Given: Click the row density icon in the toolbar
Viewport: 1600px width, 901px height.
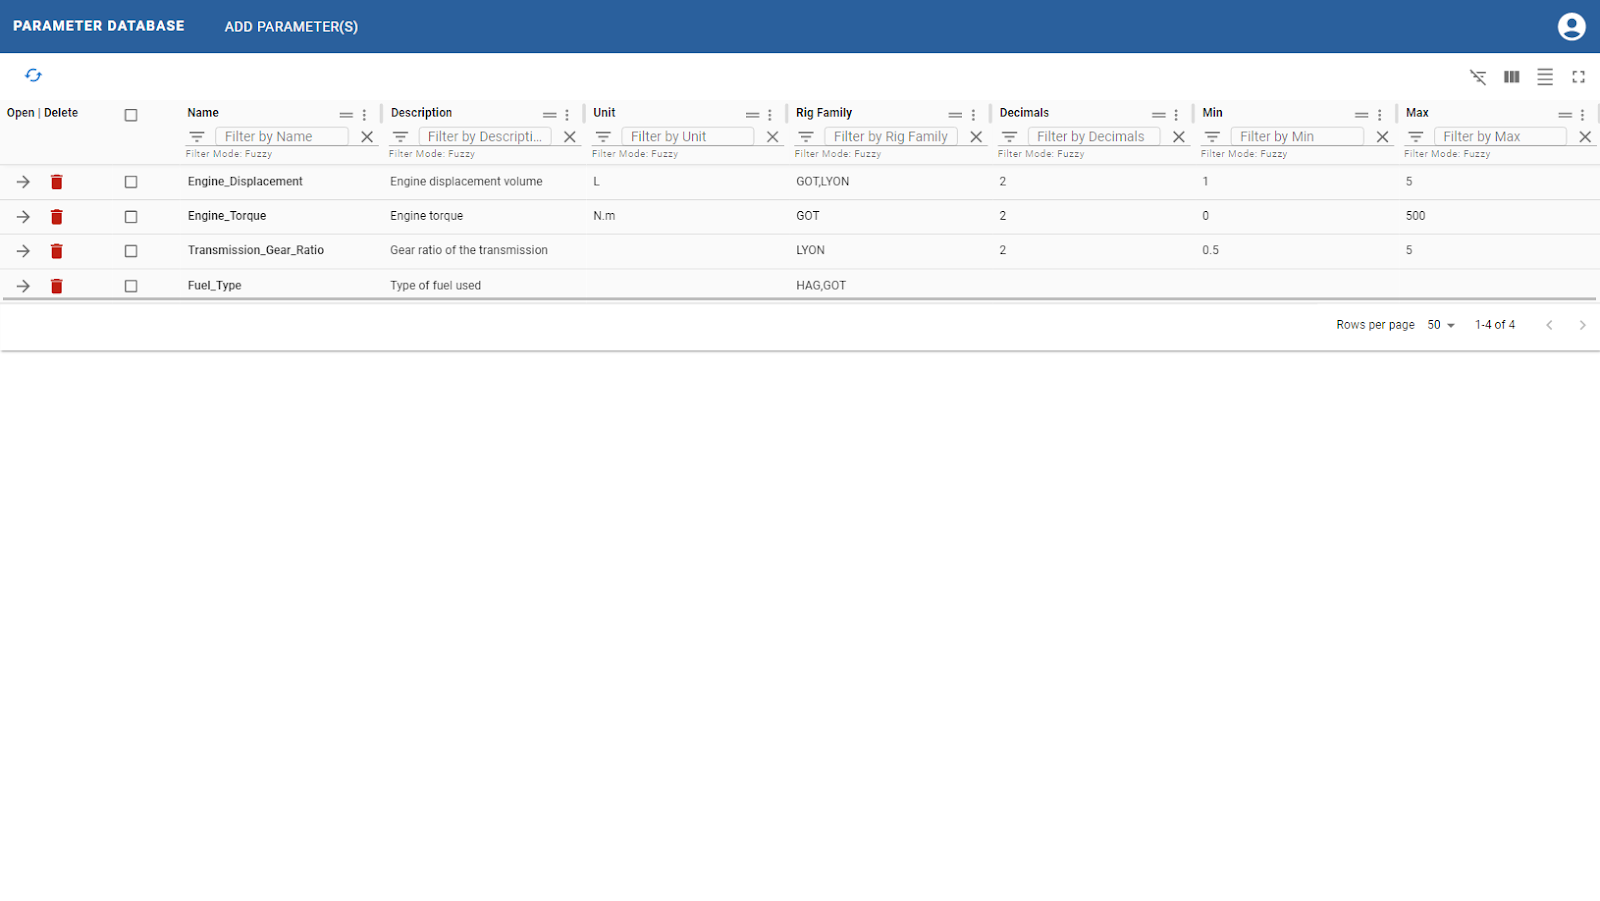Looking at the screenshot, I should click(x=1545, y=75).
